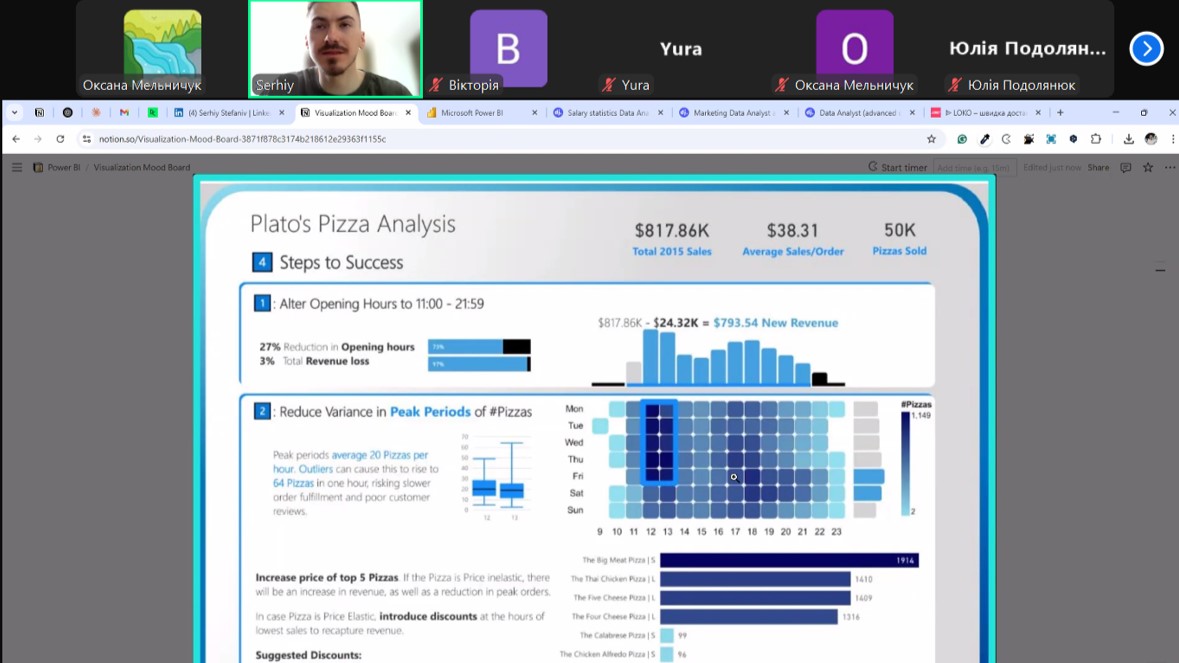Image resolution: width=1179 pixels, height=663 pixels.
Task: Open Notion page three-dots options menu
Action: coord(1170,168)
